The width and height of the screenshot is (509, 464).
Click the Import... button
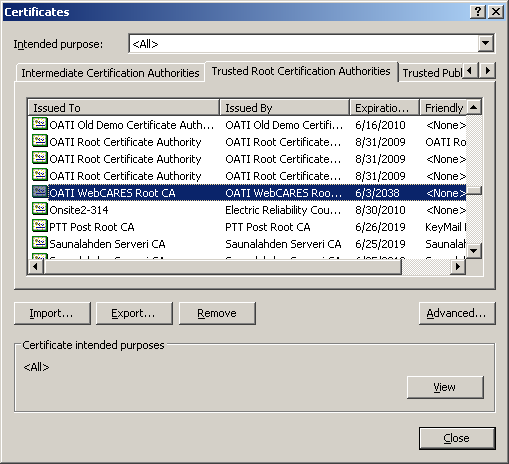pyautogui.click(x=52, y=313)
